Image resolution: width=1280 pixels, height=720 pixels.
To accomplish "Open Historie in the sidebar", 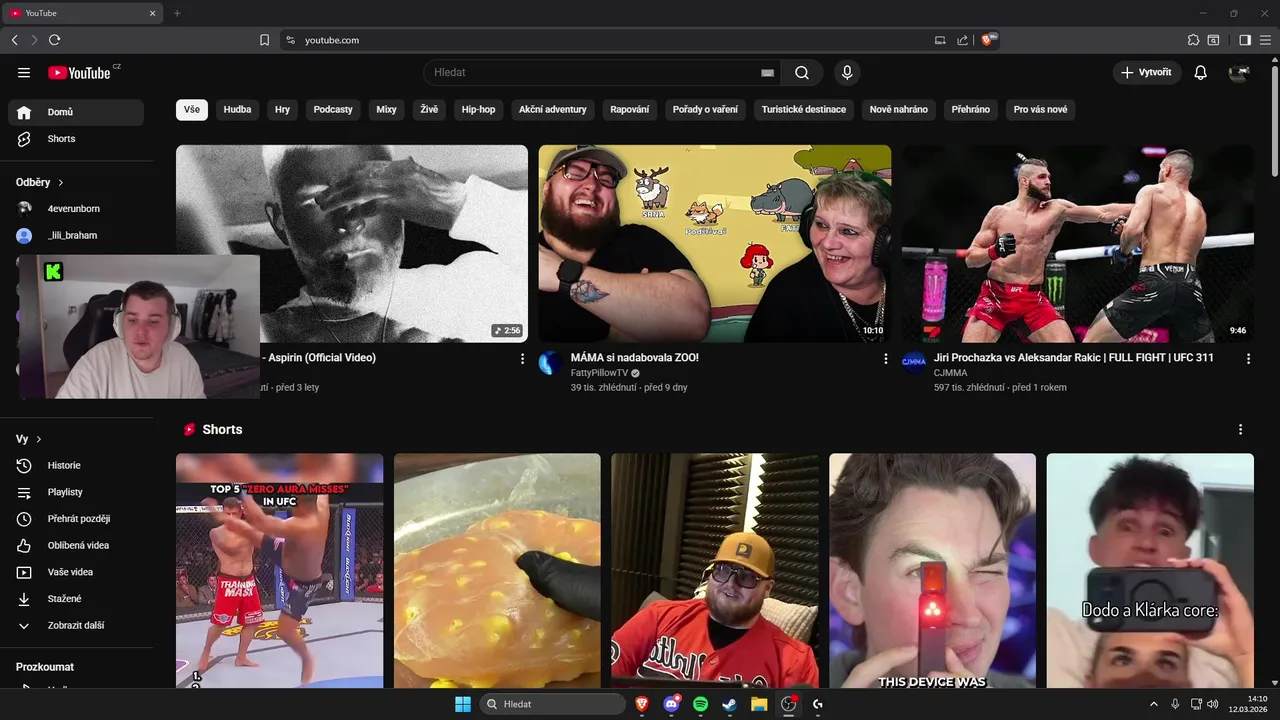I will [76, 465].
